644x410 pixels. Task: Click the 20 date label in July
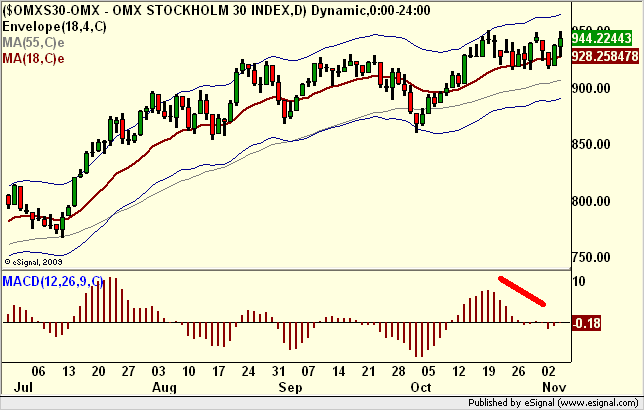tap(99, 371)
